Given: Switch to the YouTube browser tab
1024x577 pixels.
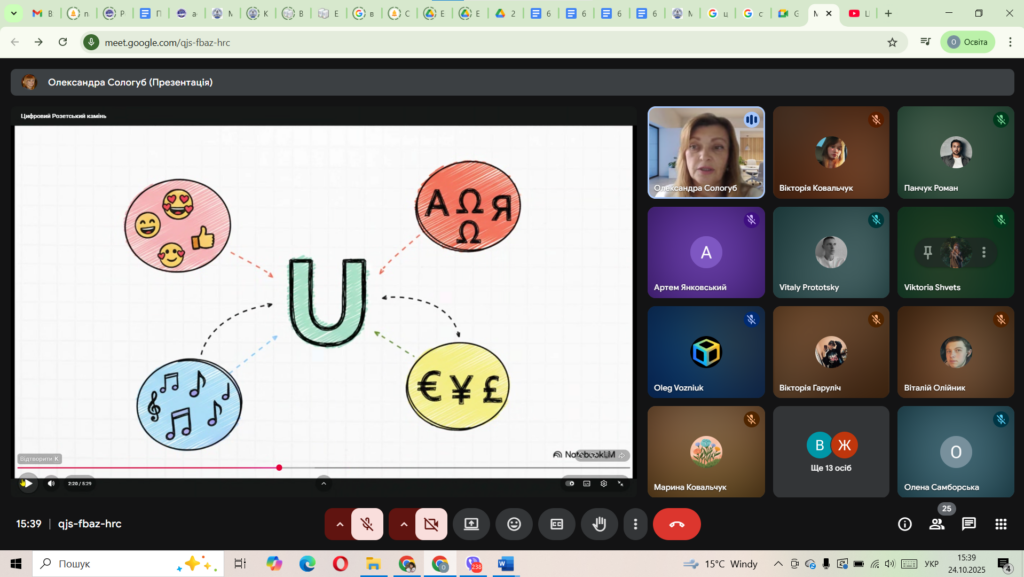Looking at the screenshot, I should click(858, 14).
